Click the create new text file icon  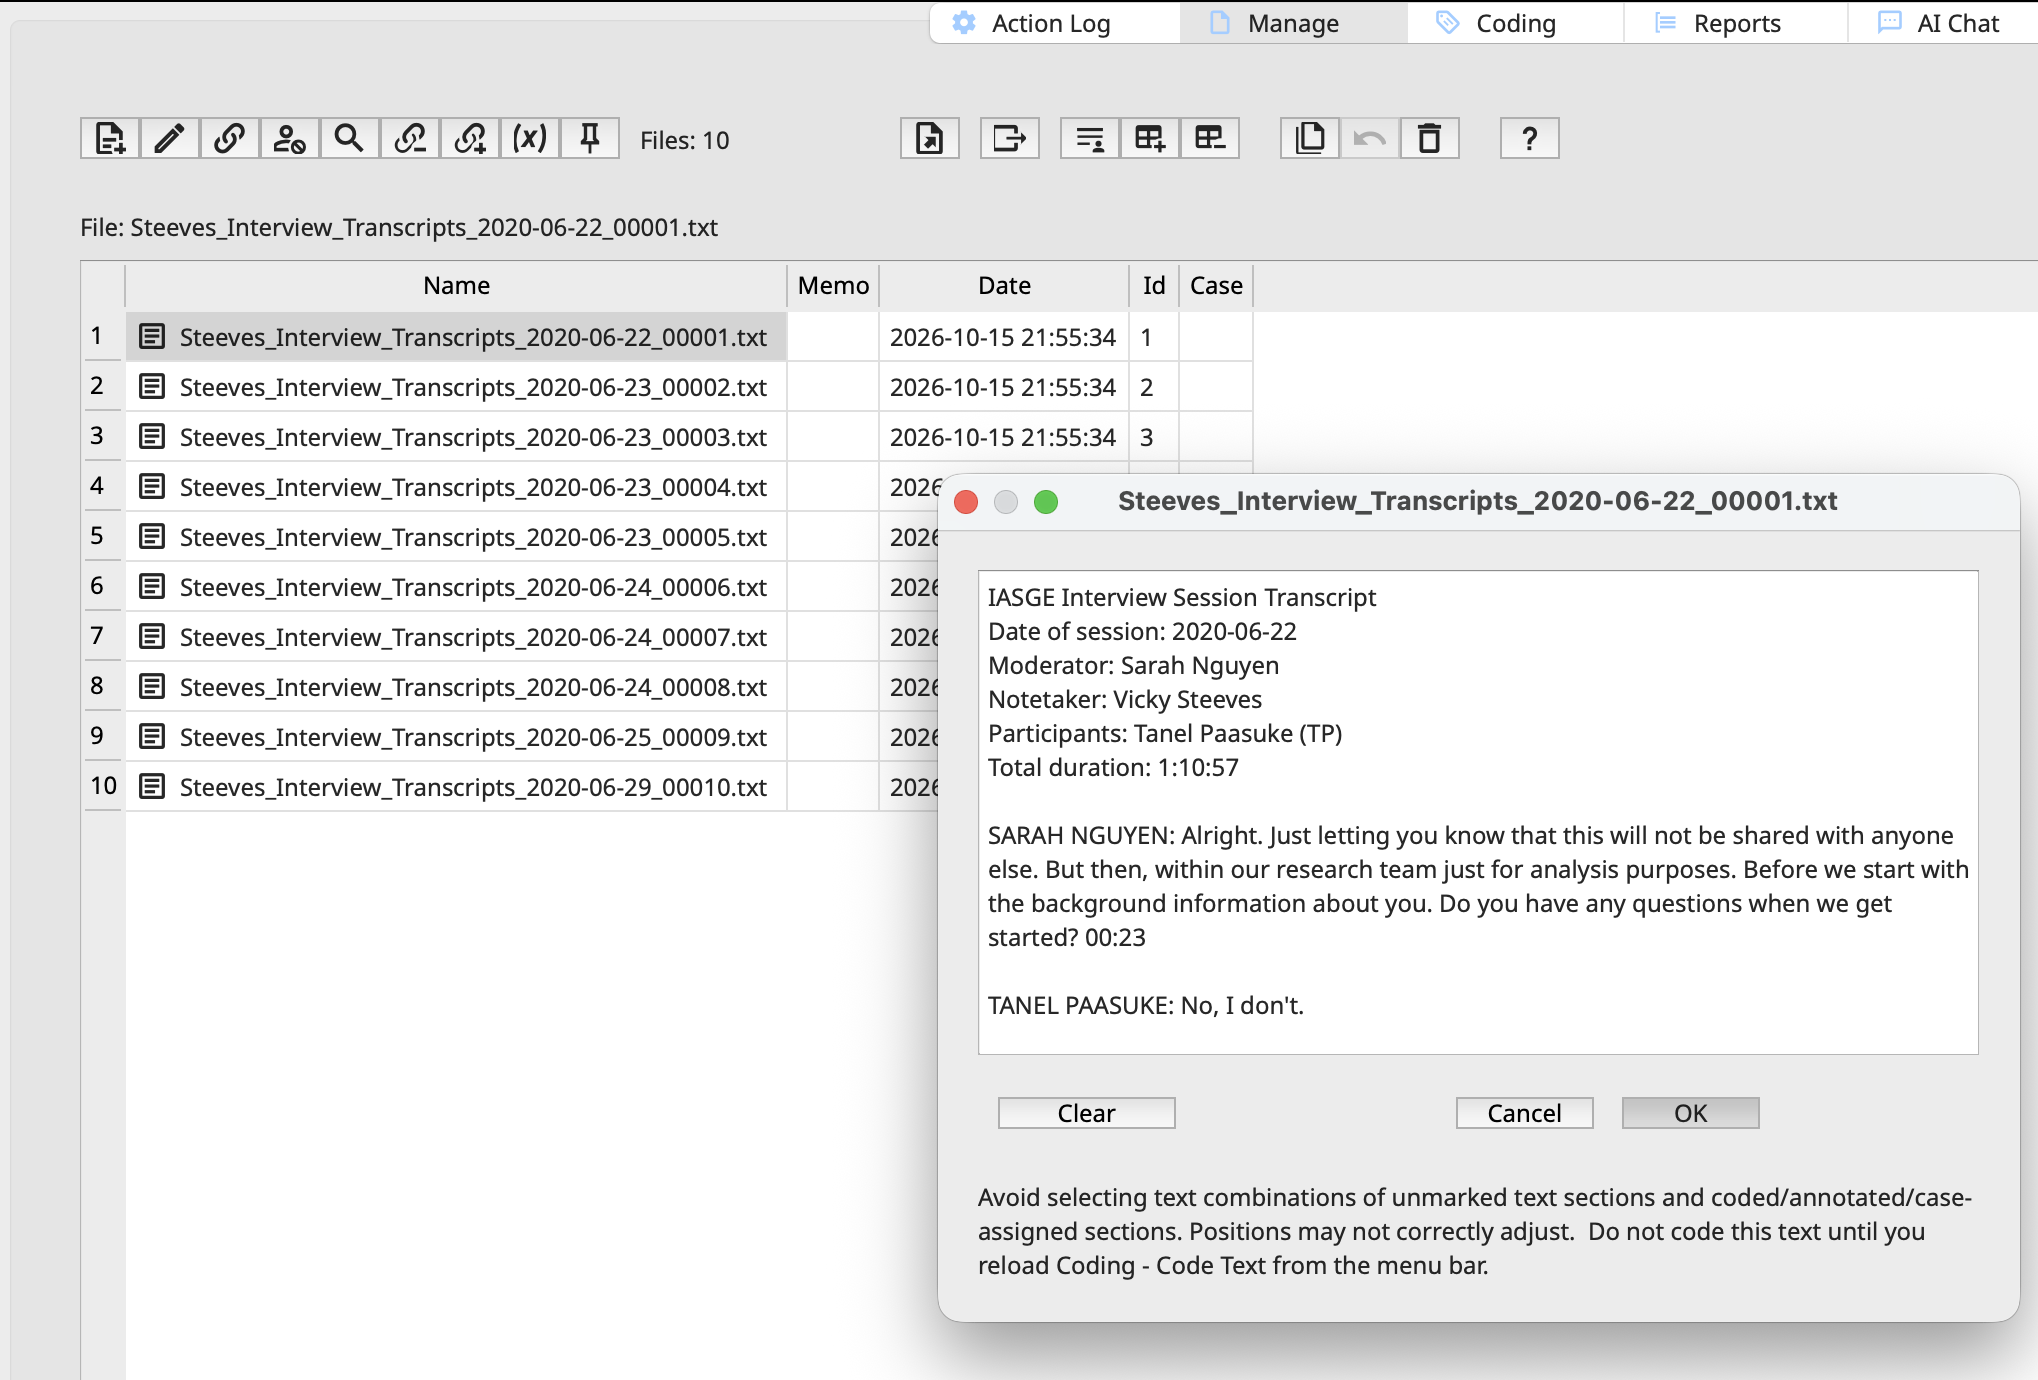(110, 138)
